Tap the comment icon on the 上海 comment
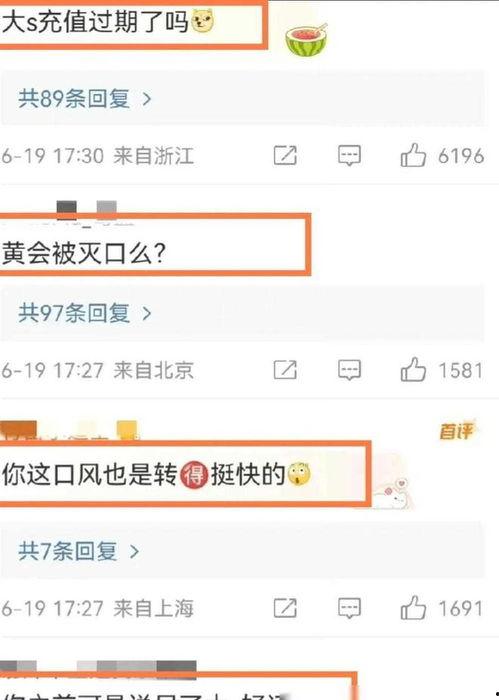The width and height of the screenshot is (499, 700). tap(349, 608)
